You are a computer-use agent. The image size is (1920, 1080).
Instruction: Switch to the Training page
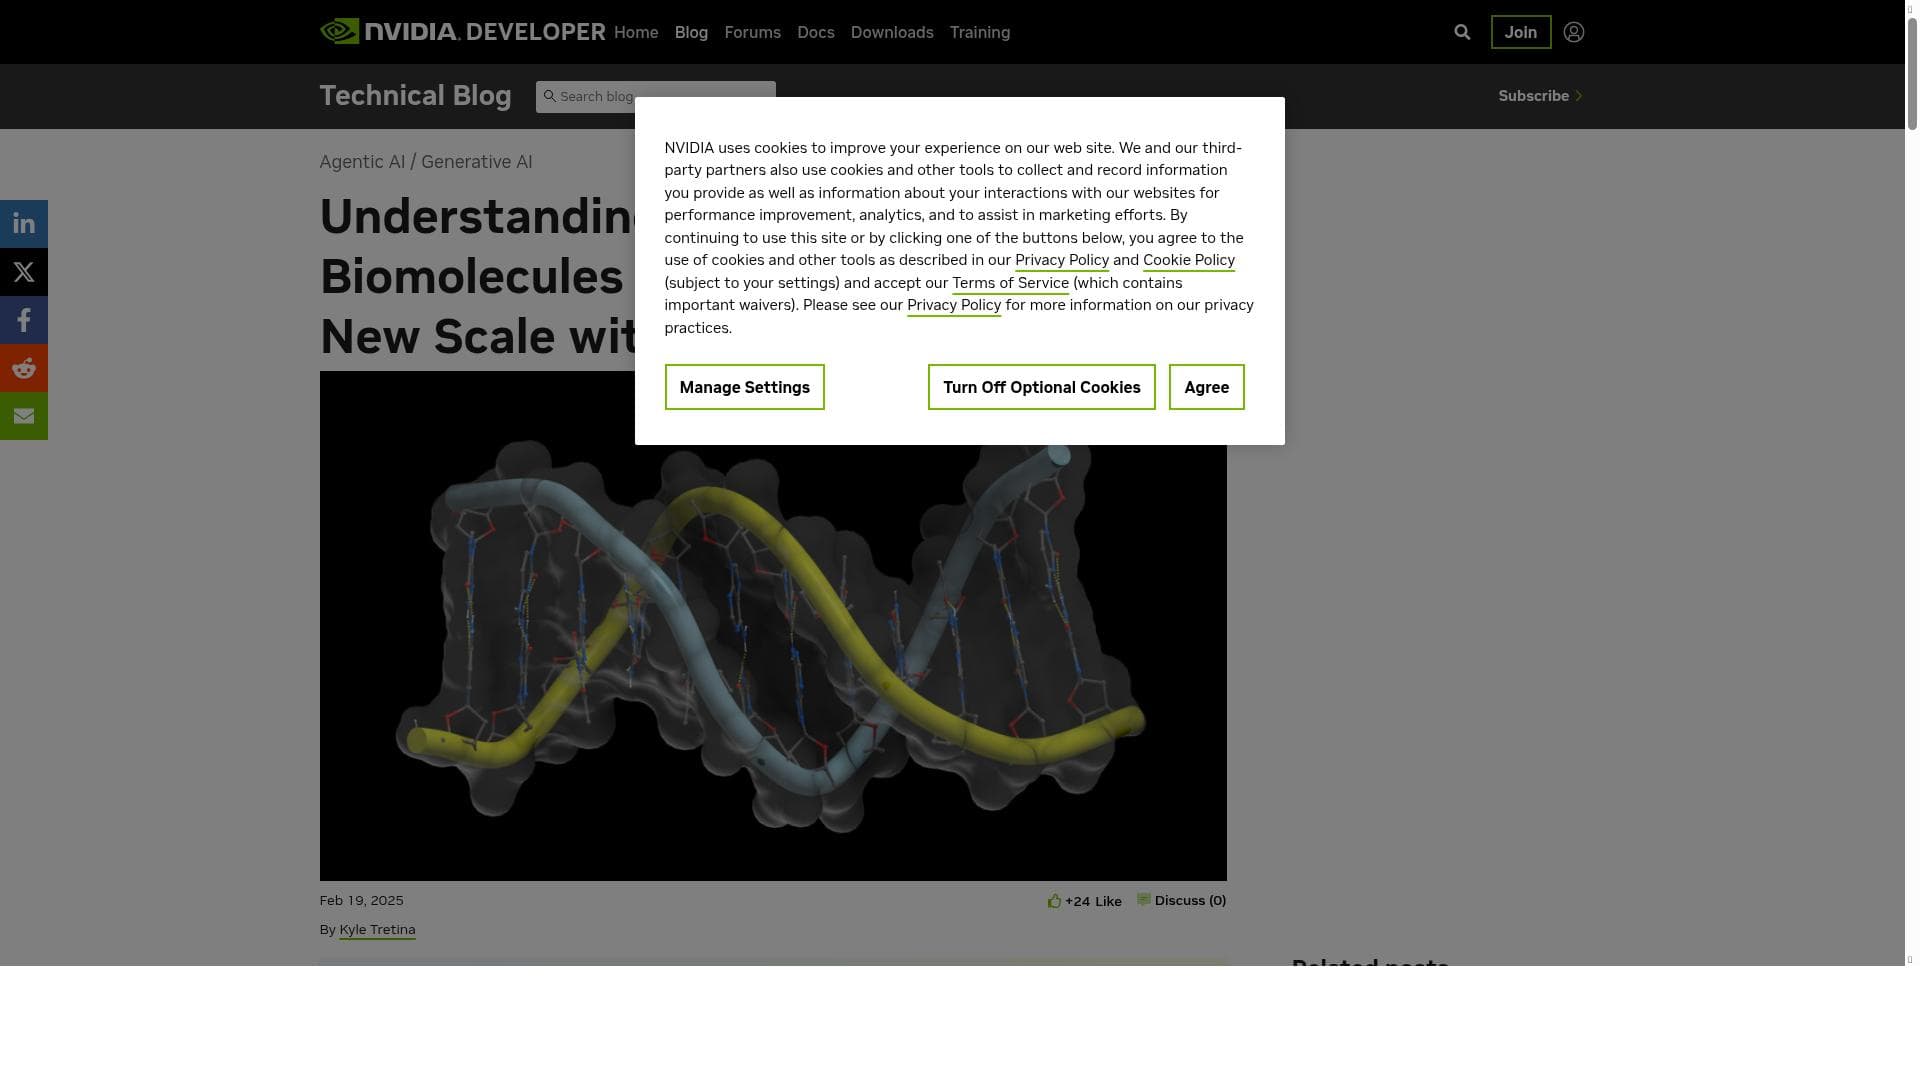click(x=979, y=32)
